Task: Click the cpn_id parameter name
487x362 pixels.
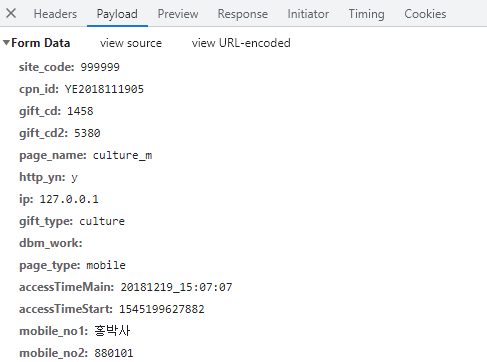Action: [39, 89]
